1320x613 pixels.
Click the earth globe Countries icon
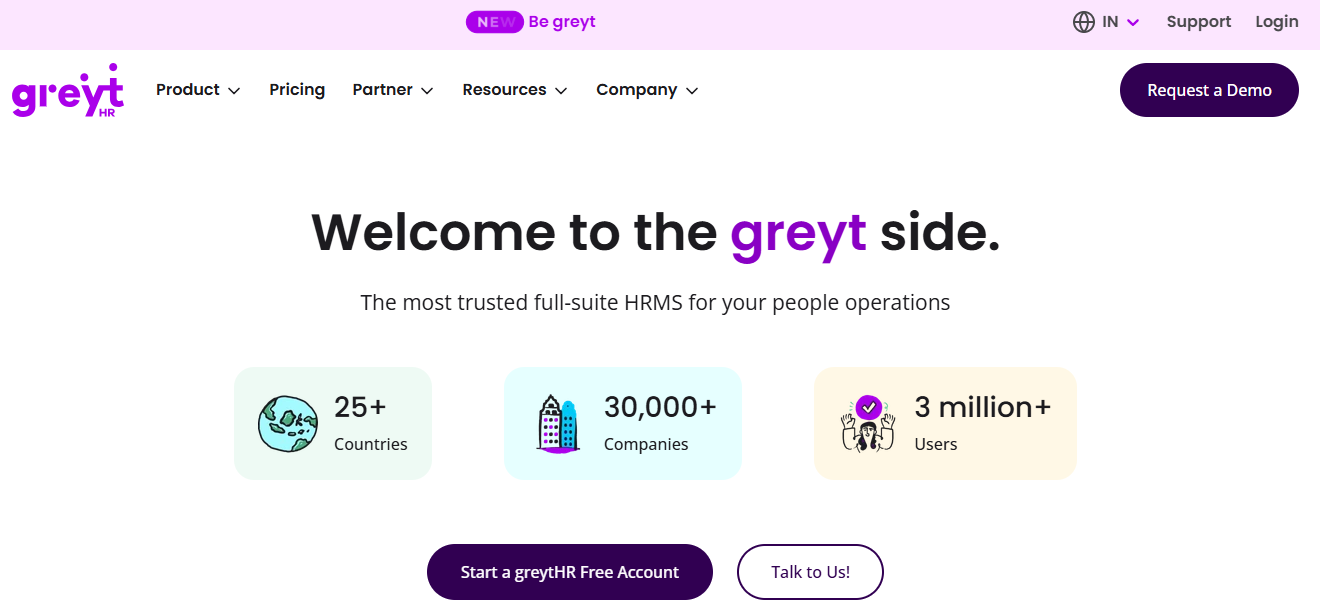288,424
